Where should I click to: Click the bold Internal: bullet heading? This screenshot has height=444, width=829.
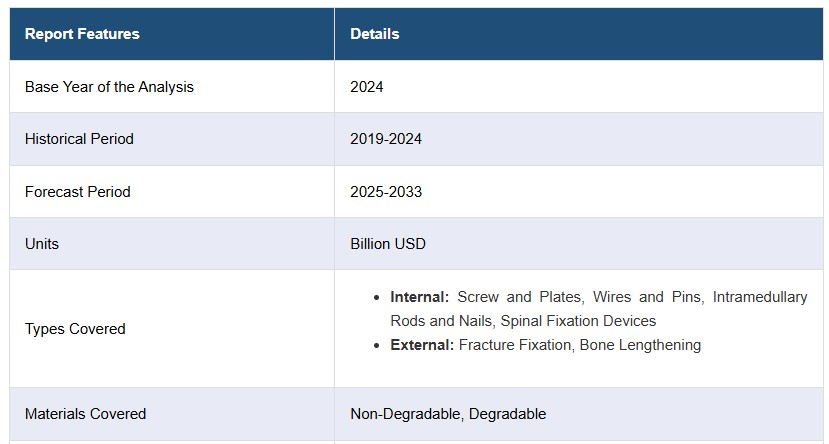point(419,297)
